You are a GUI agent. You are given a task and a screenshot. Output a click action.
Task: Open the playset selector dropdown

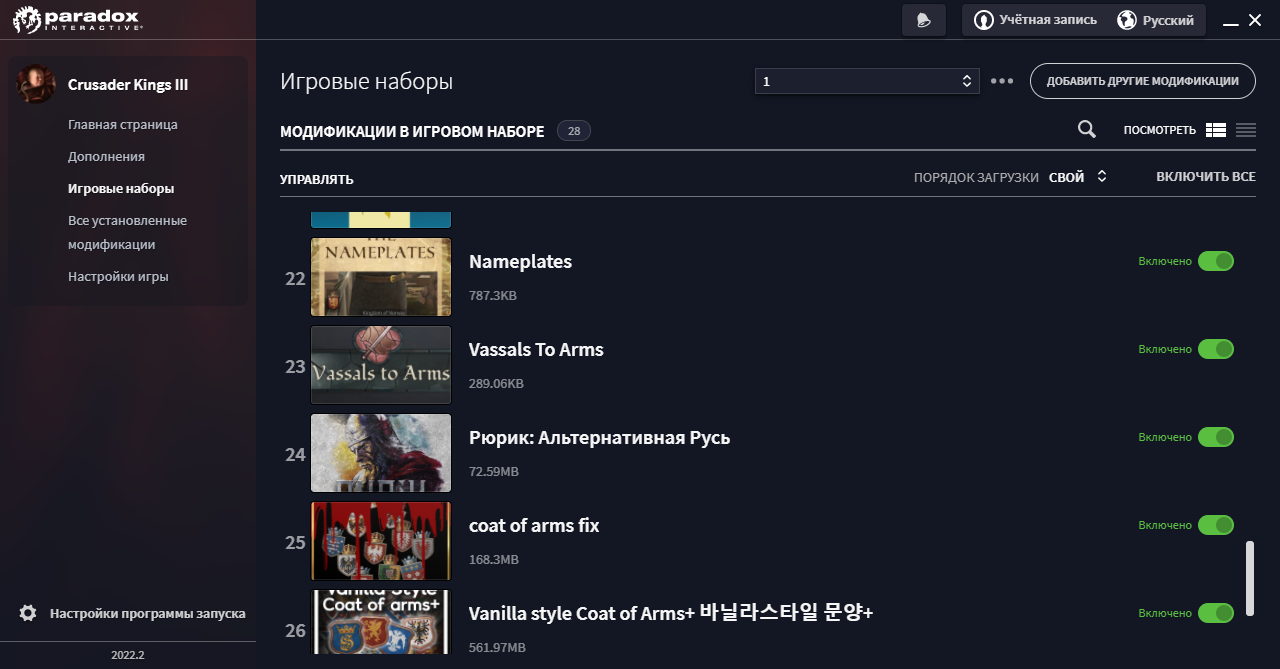tap(866, 81)
